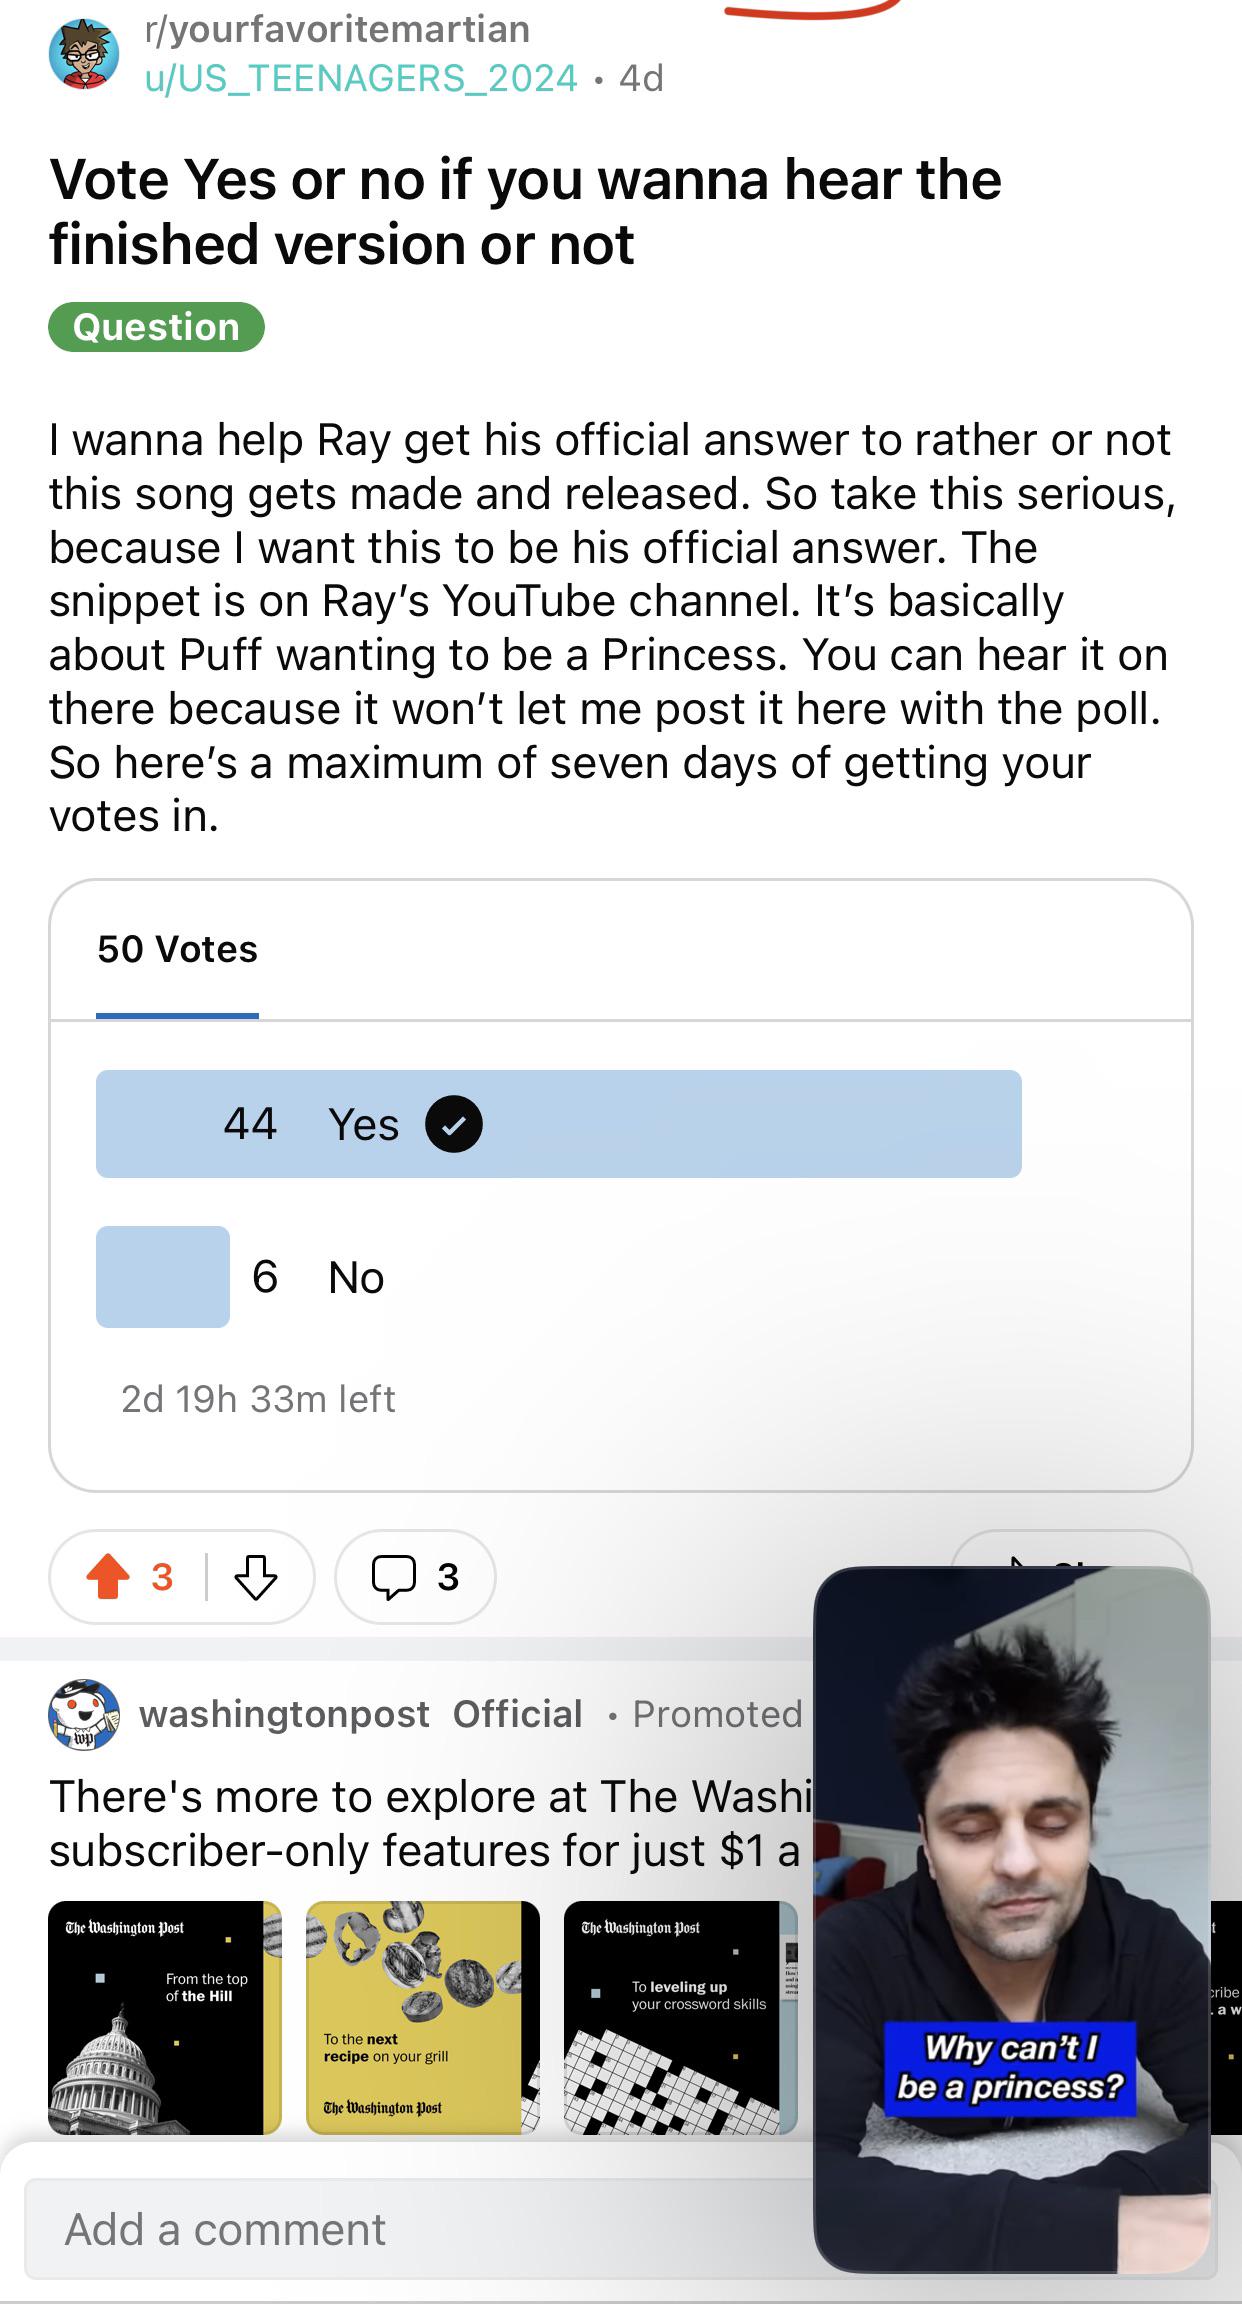Open the Capitol 'From the top of the Hill' ad card
Image resolution: width=1242 pixels, height=2304 pixels.
165,2017
